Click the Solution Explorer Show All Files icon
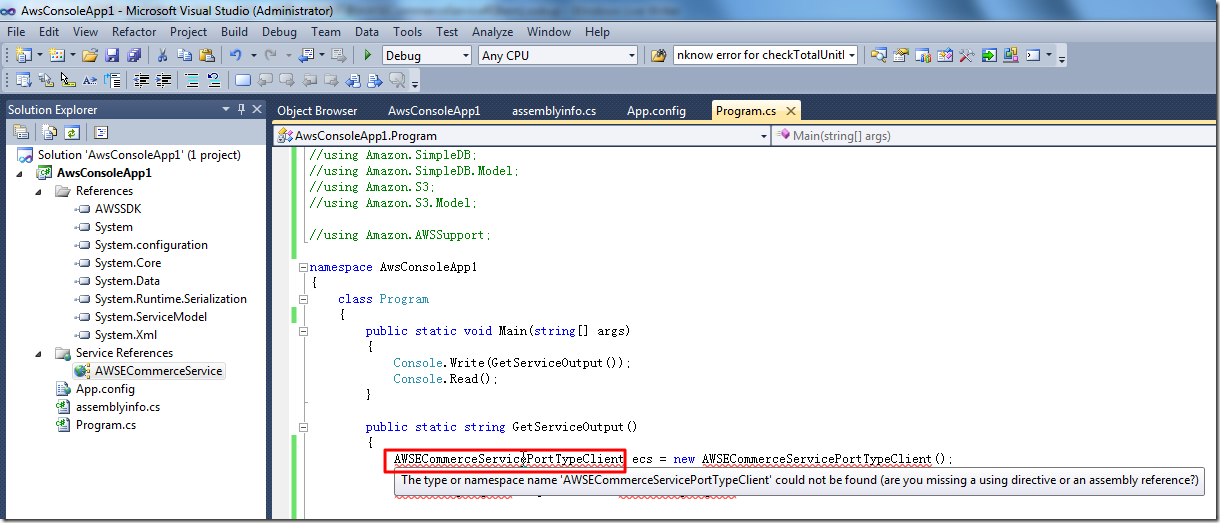Screen dimensions: 1220x523 50,132
